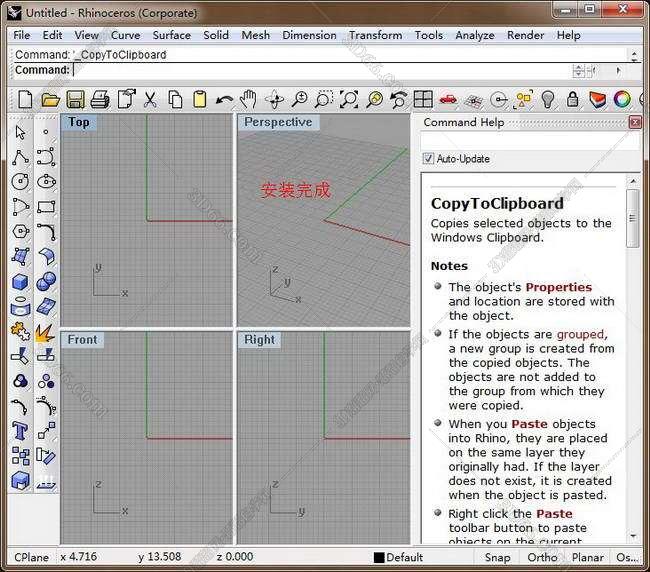
Task: Click the Paste clipboard icon
Action: 200,99
